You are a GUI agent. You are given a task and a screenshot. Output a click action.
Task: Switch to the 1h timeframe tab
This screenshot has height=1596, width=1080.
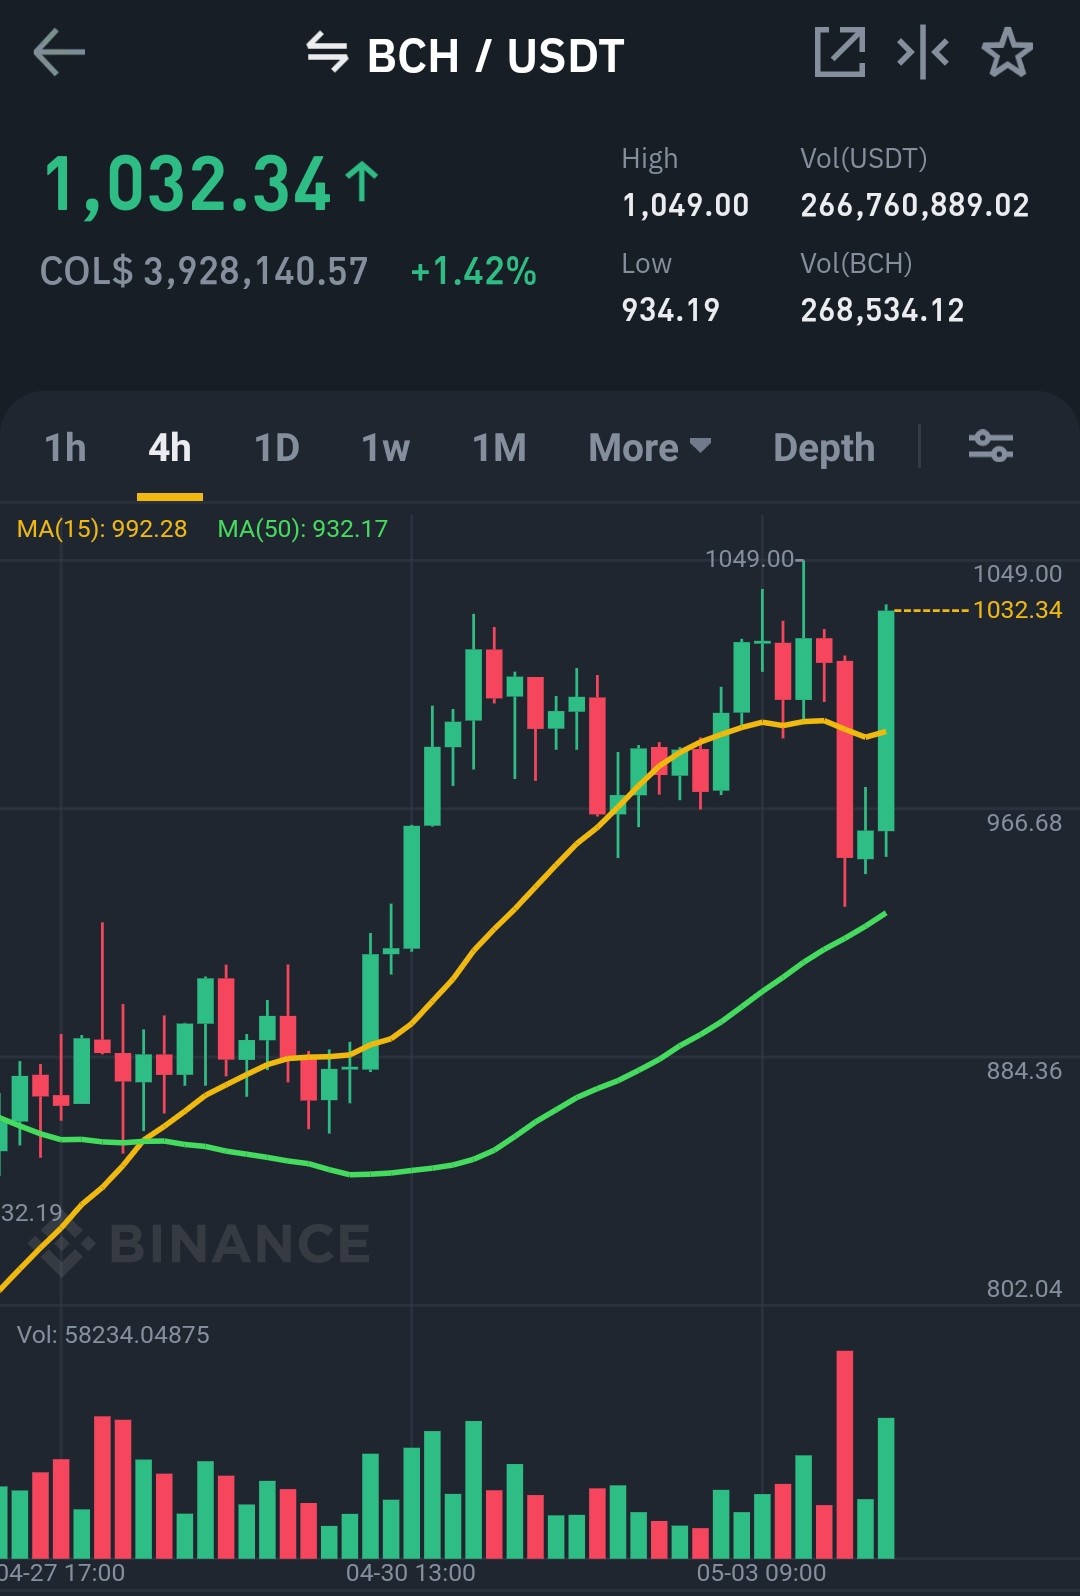(66, 447)
